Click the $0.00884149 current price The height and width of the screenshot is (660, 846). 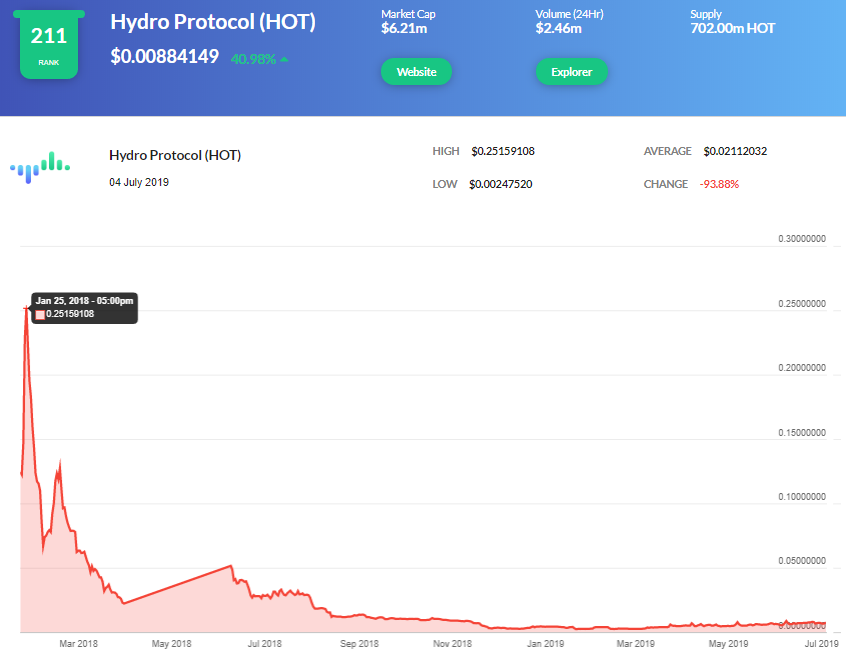(165, 57)
